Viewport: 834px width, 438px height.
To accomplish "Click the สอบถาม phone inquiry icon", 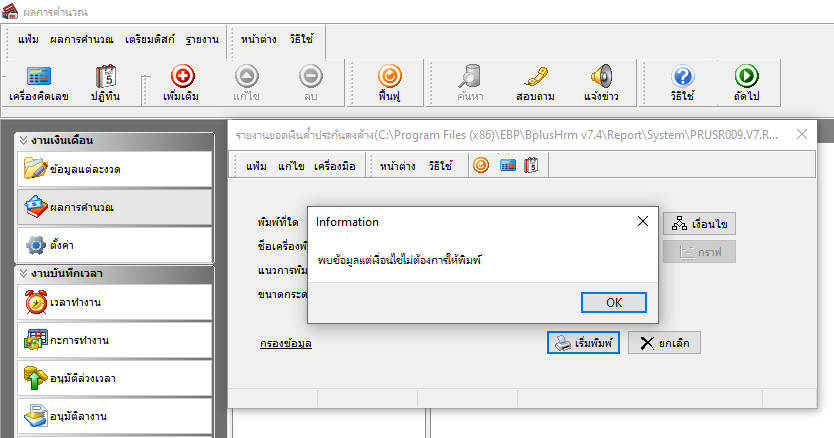I will pyautogui.click(x=535, y=83).
